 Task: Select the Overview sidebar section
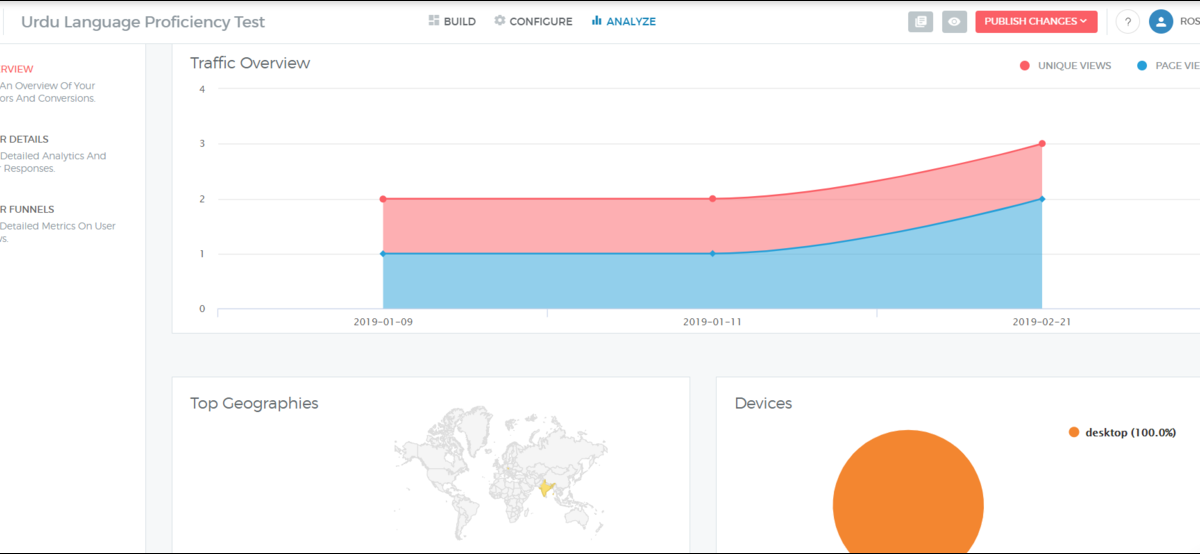17,69
